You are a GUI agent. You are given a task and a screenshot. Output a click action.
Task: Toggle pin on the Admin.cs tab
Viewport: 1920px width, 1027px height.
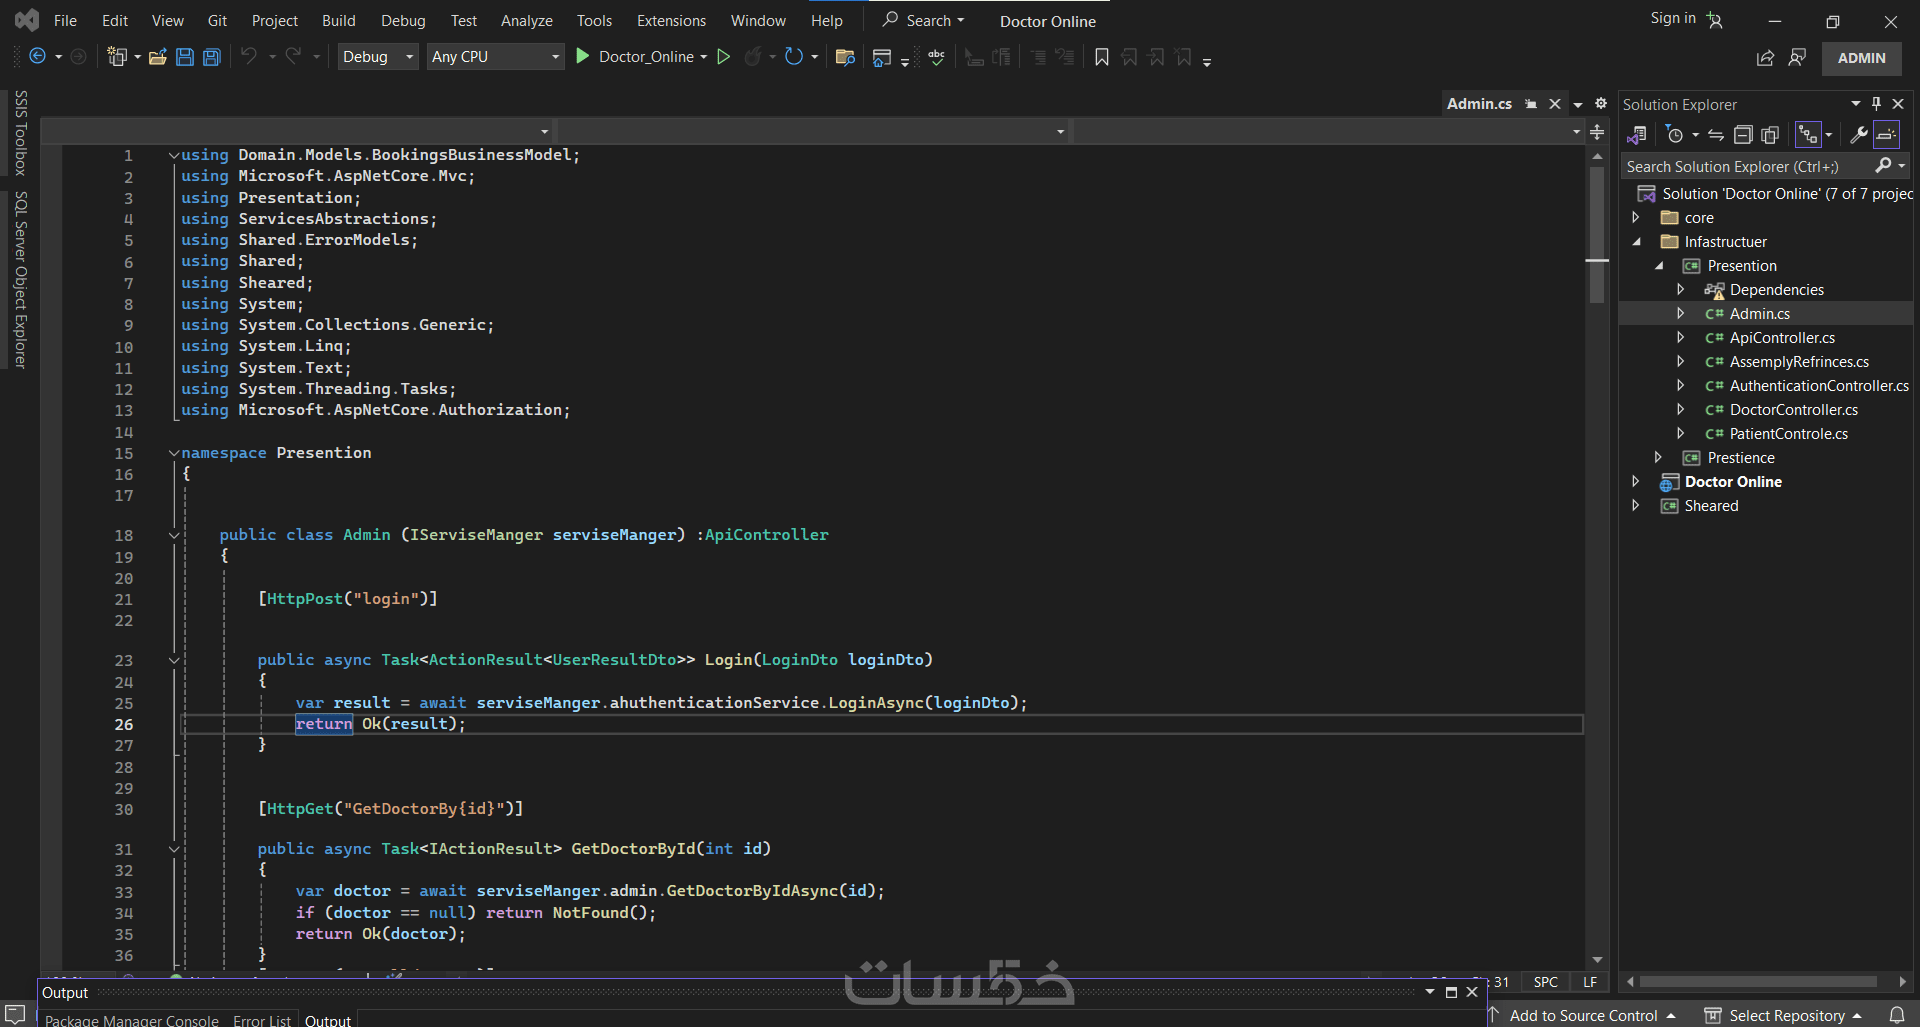(1531, 104)
